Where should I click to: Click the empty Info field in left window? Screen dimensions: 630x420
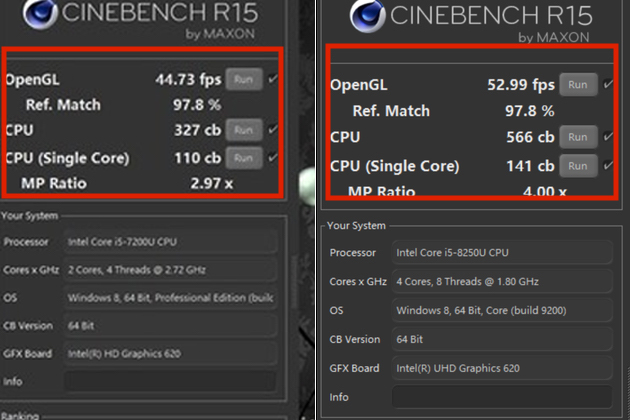(170, 381)
